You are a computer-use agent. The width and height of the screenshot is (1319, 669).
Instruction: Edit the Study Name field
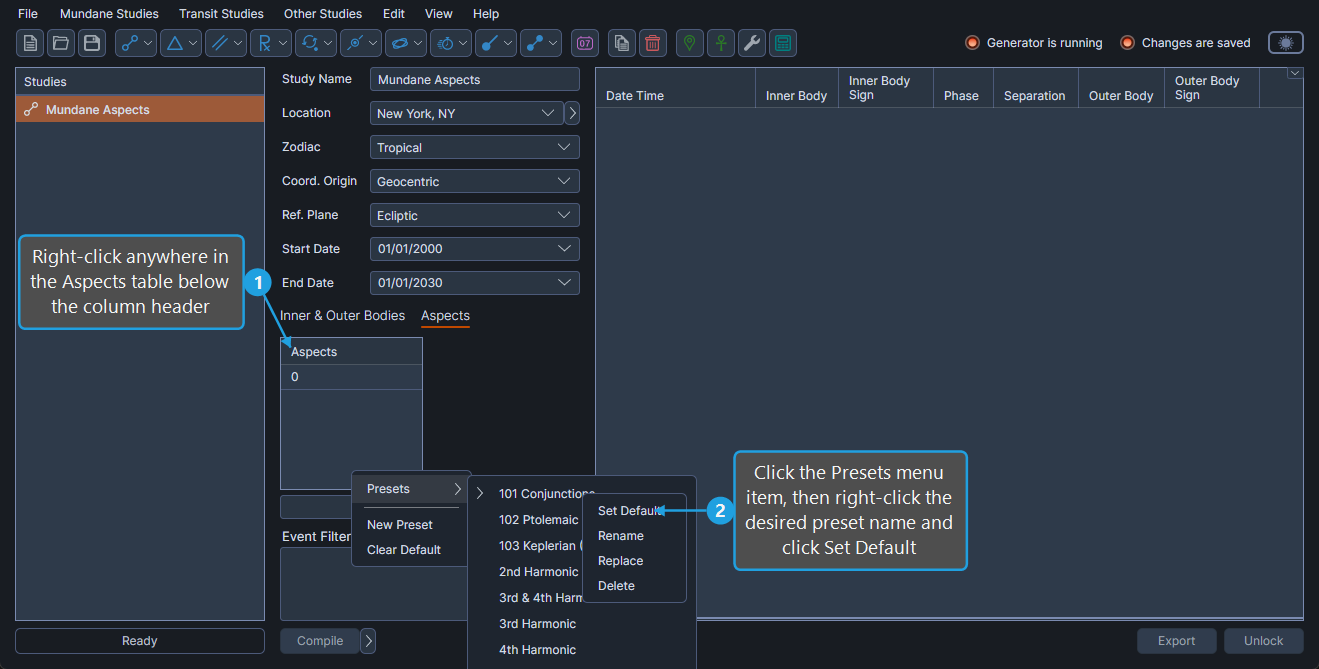[475, 79]
